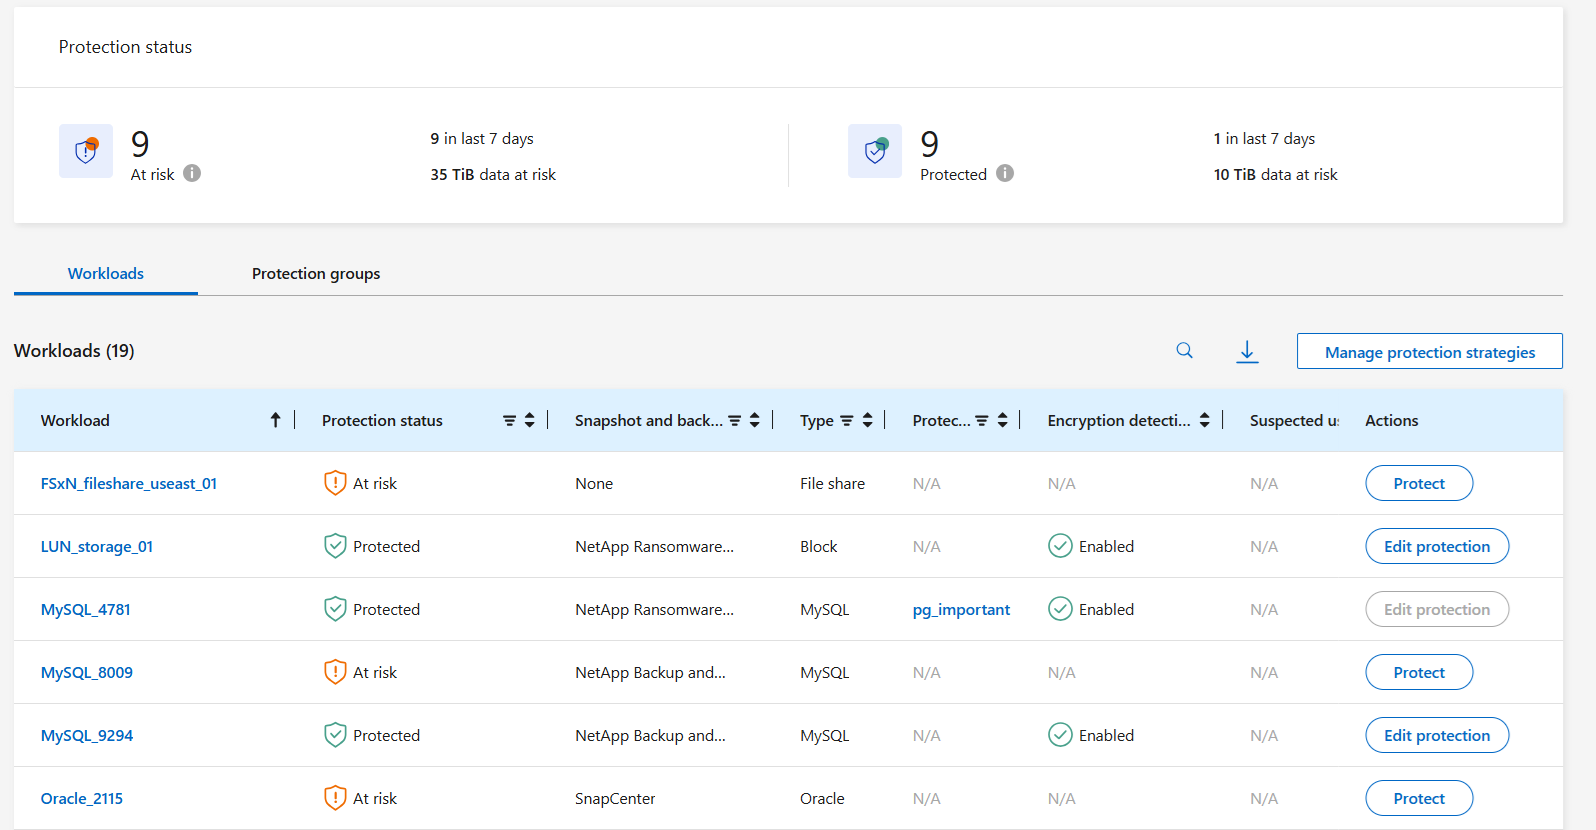Click filter icon on Snapshot and backup column
This screenshot has width=1596, height=830.
pyautogui.click(x=734, y=421)
